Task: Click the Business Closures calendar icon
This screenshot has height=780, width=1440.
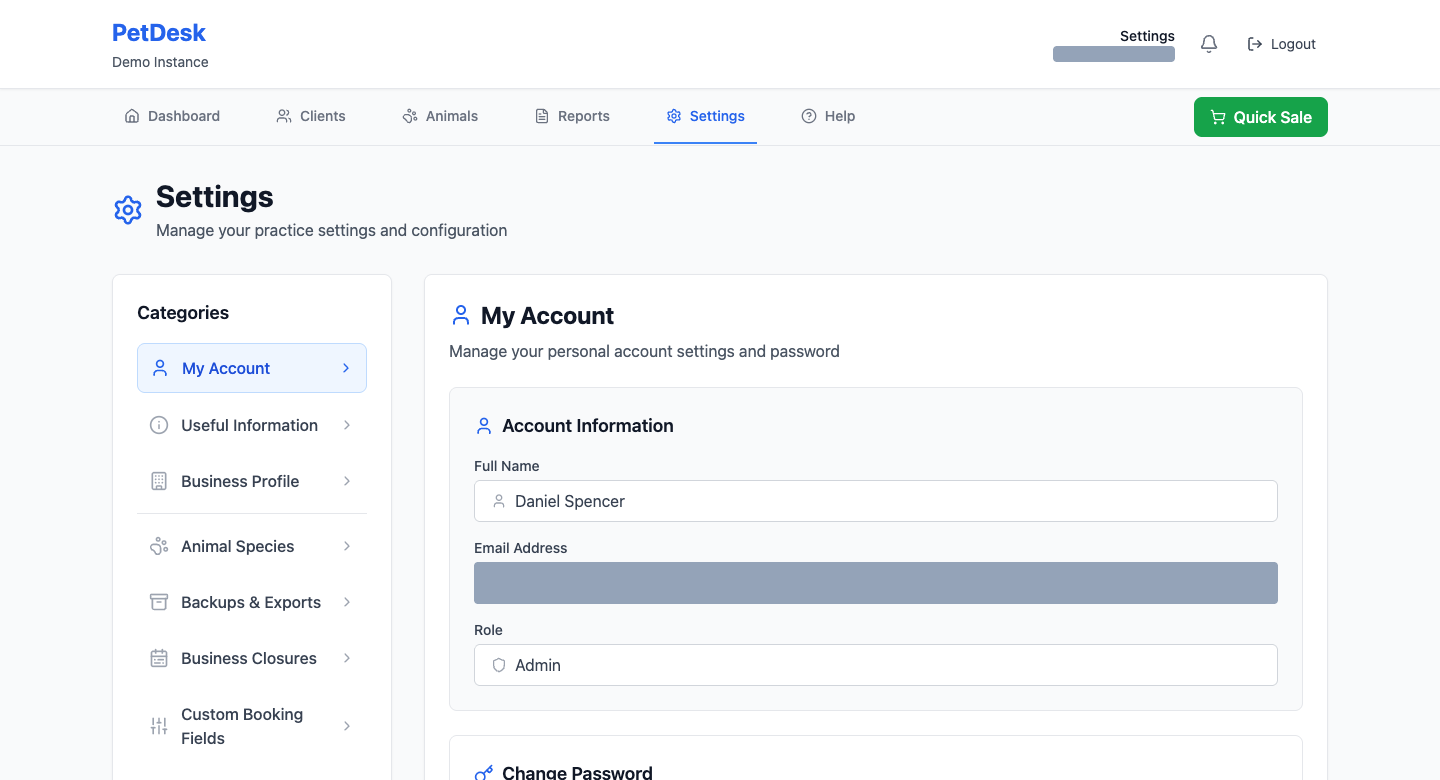Action: [159, 658]
